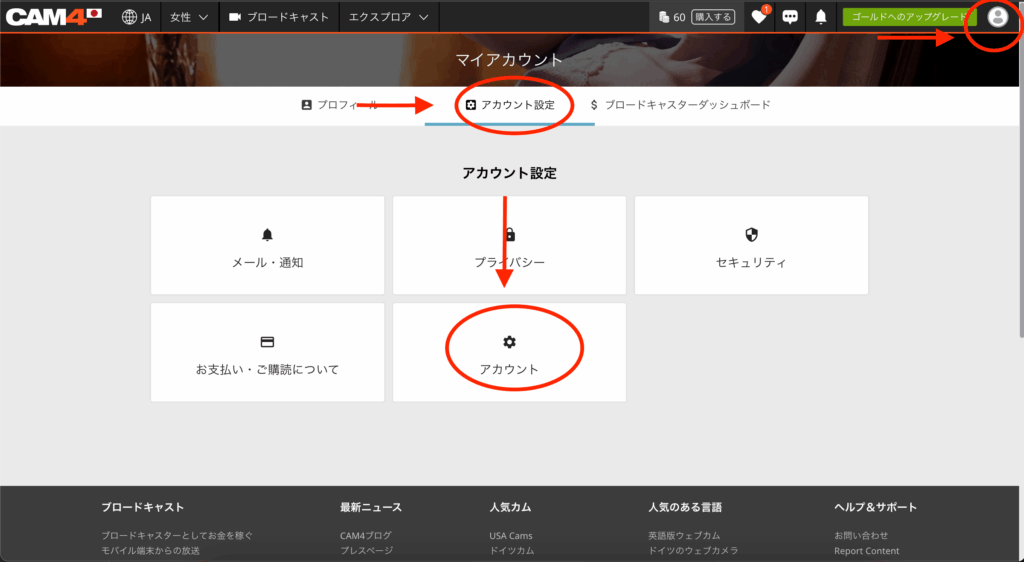
Task: Click the 人気カム footer heading
Action: [510, 507]
